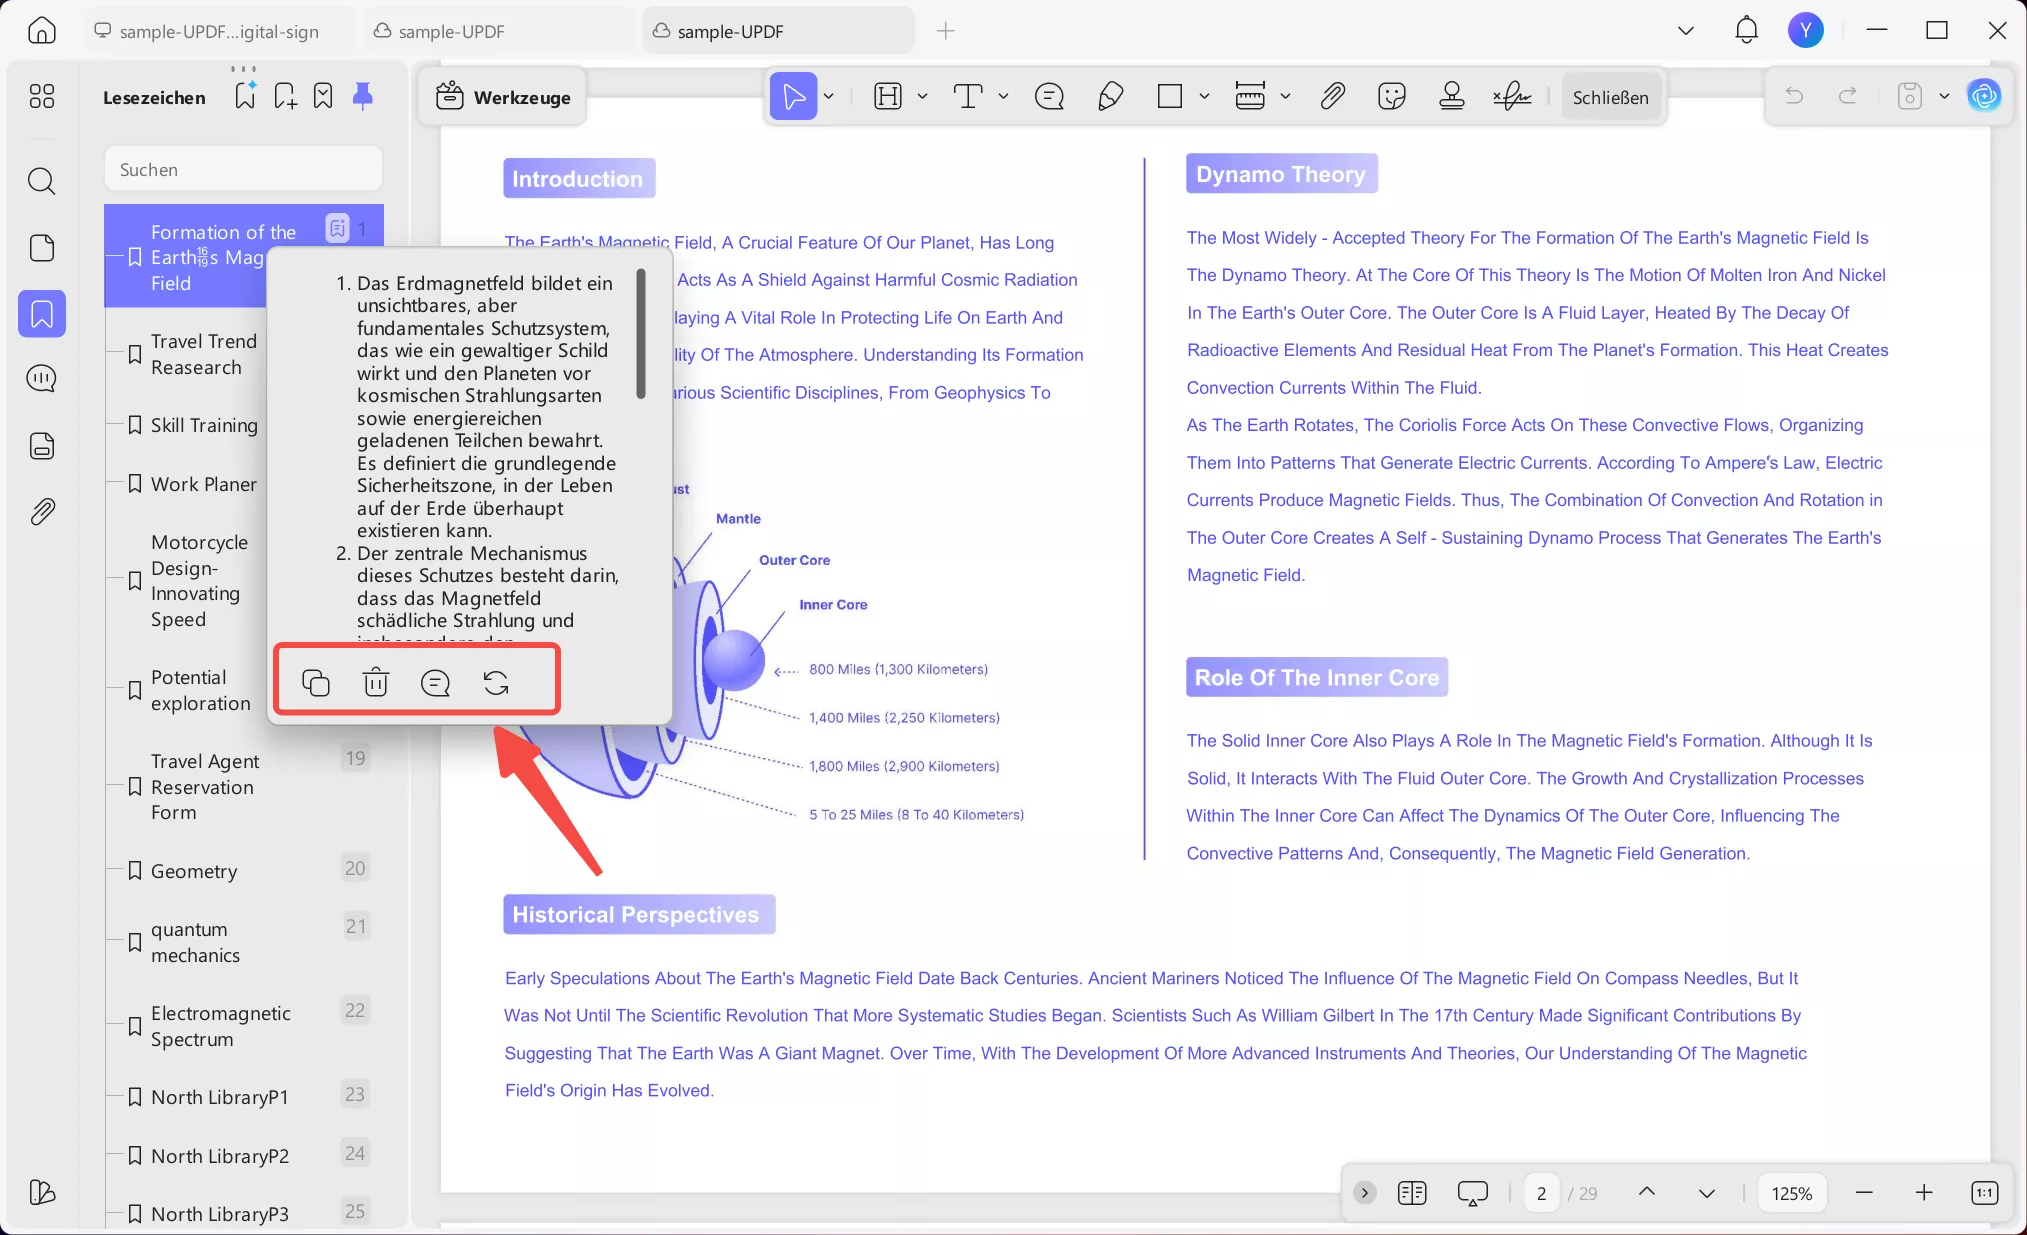The width and height of the screenshot is (2027, 1235).
Task: Click the regenerate refresh icon in popup
Action: pos(496,682)
